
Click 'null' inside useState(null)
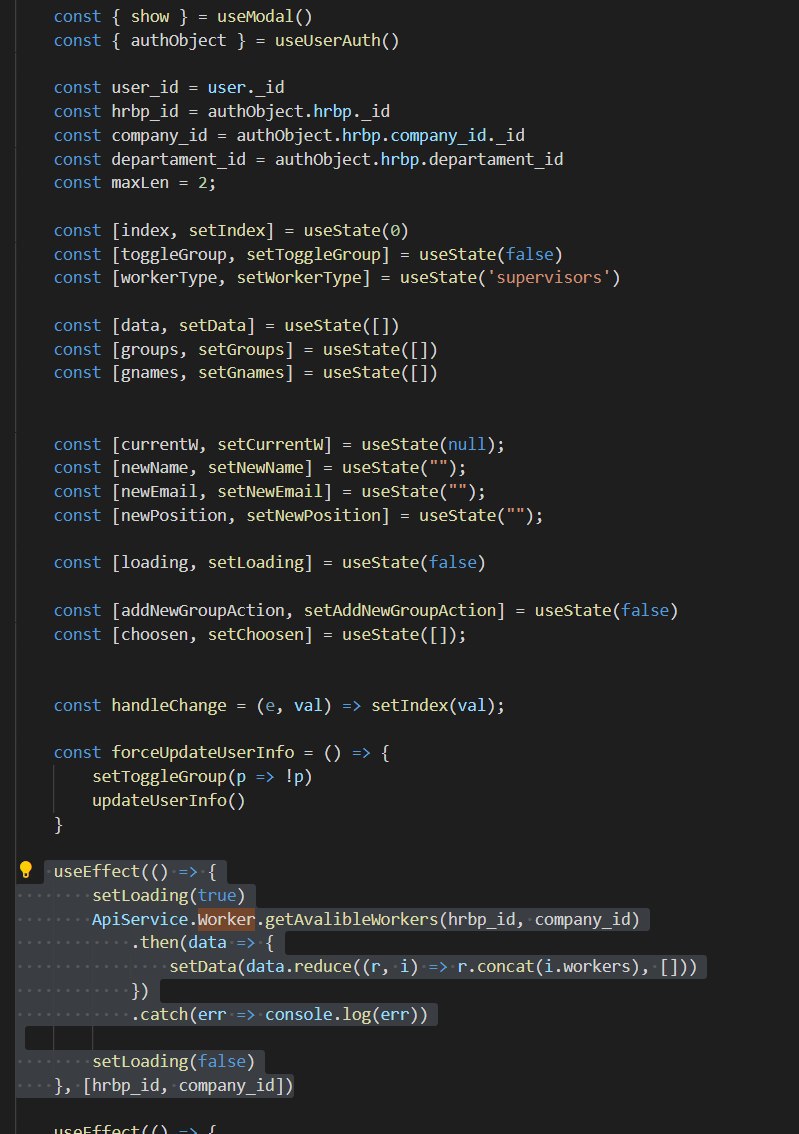(x=467, y=444)
